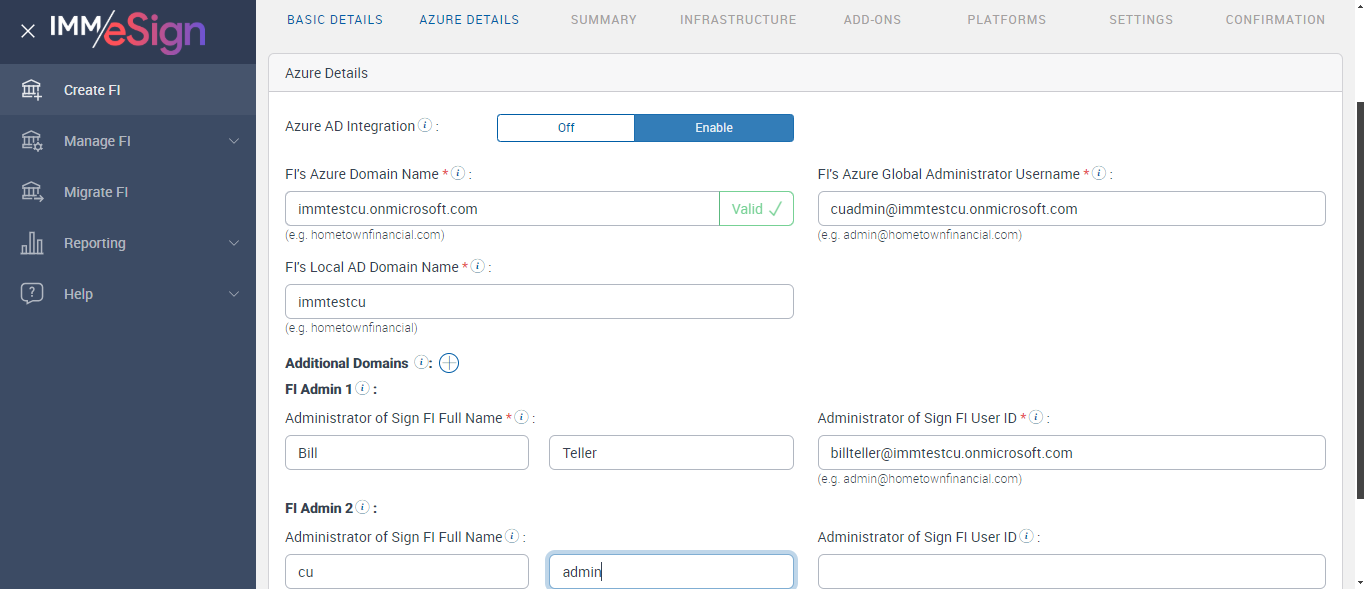Select Enable for Azure AD Integration
1366x589 pixels.
714,128
